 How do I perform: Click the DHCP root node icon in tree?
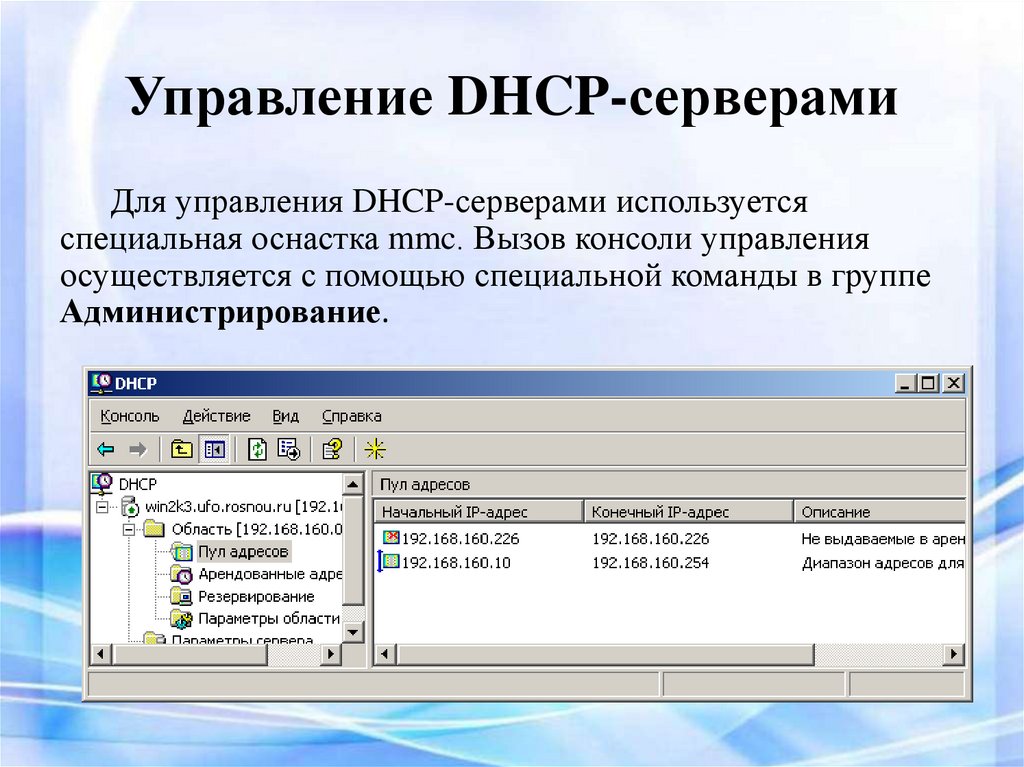point(102,483)
